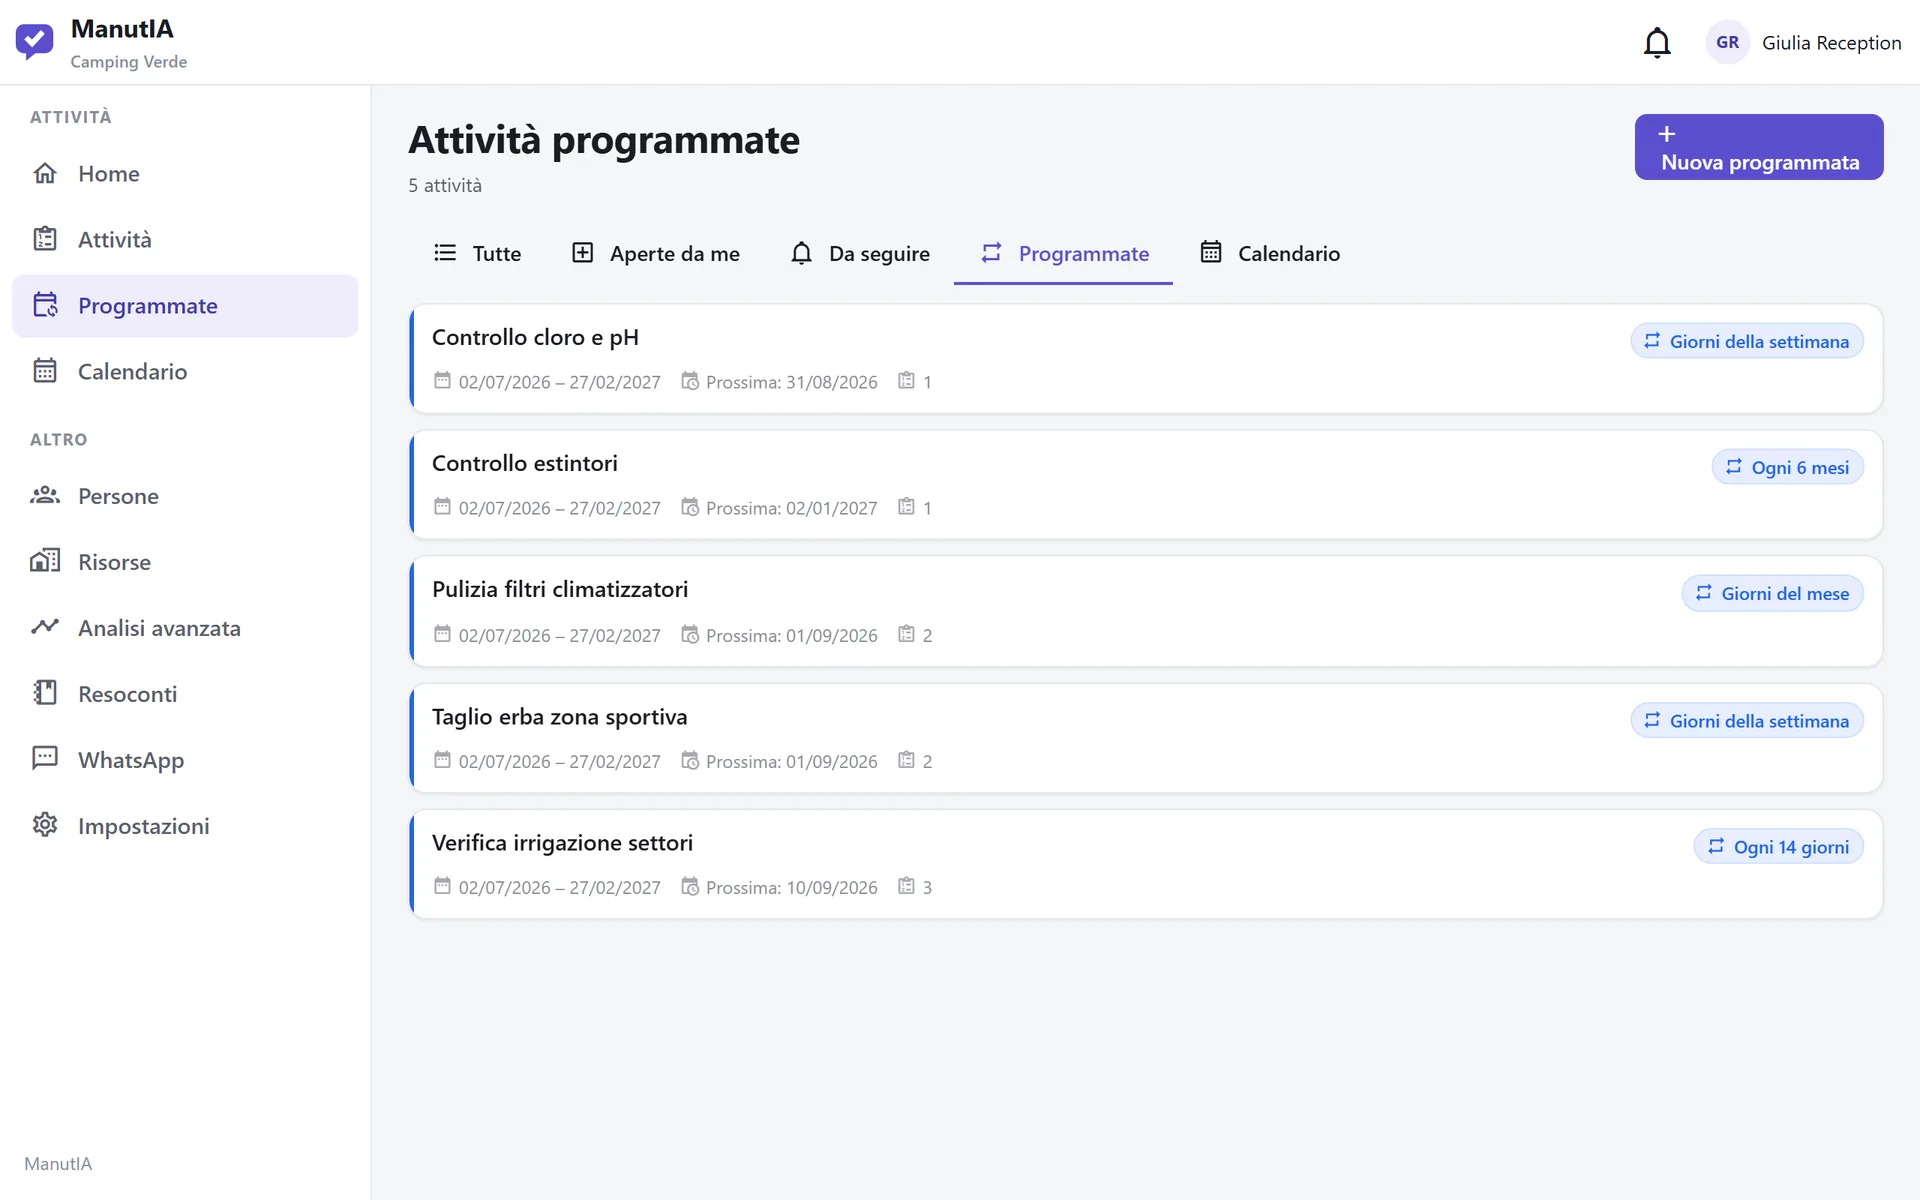
Task: Click the Prossima: 10/09/2026 date
Action: pos(791,887)
